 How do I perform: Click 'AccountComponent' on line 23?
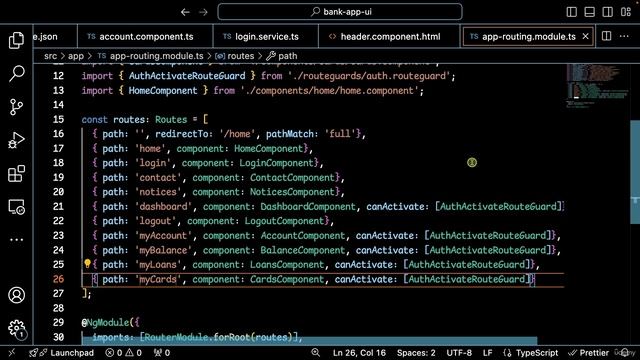[303, 236]
